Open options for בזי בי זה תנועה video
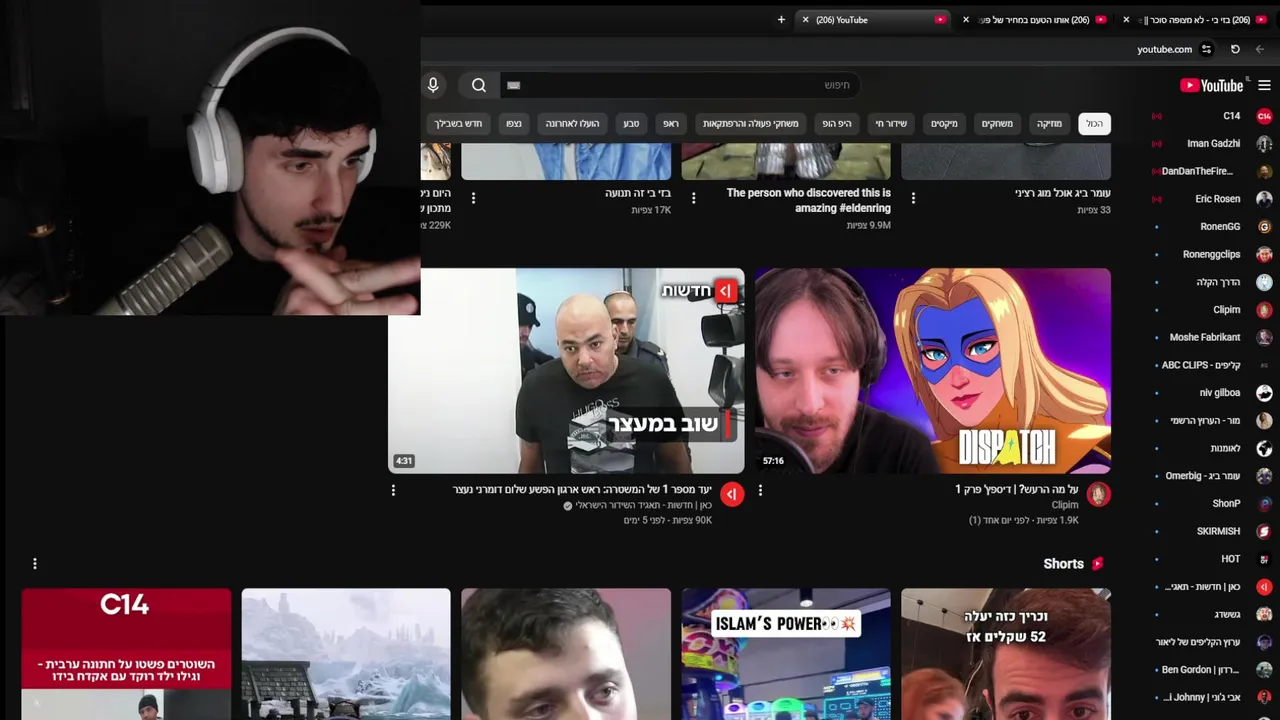Image resolution: width=1280 pixels, height=720 pixels. [x=473, y=198]
